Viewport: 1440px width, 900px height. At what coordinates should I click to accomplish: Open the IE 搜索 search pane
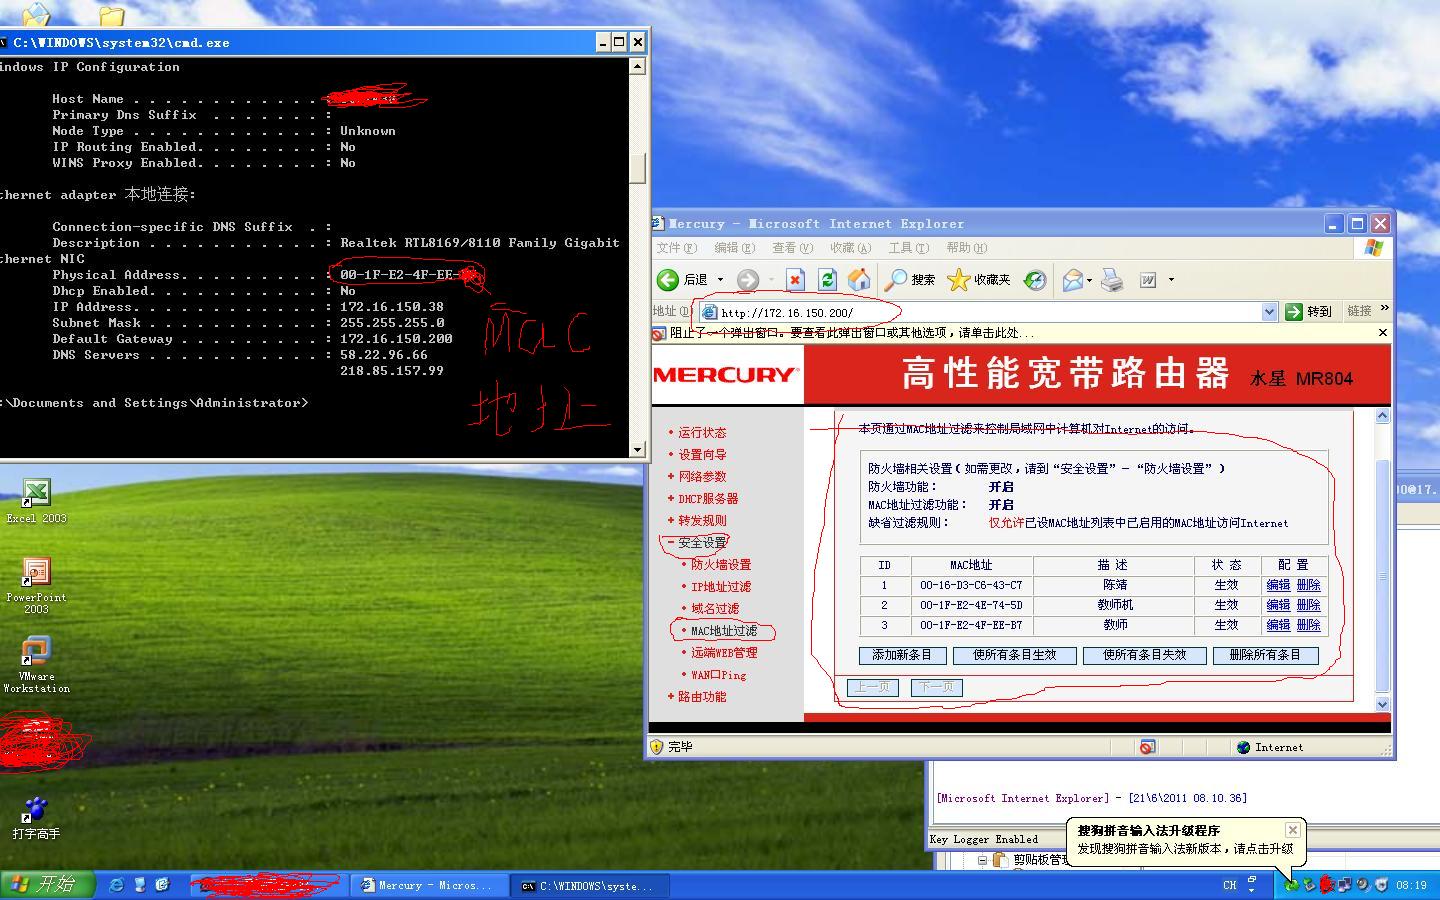pyautogui.click(x=910, y=280)
